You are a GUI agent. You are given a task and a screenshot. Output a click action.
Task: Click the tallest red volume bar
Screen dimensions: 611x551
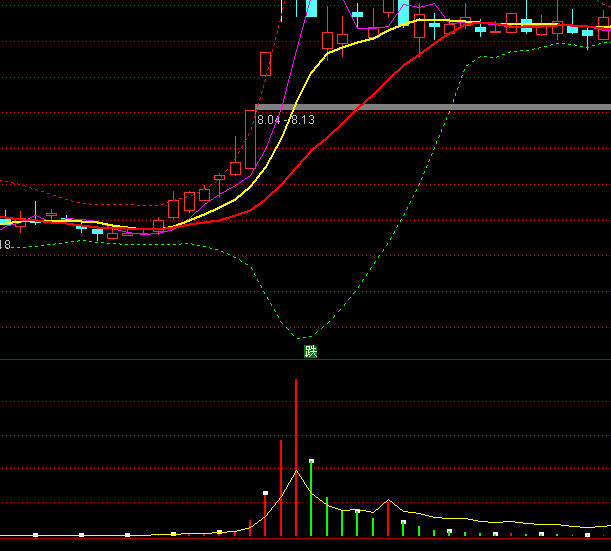(x=296, y=460)
